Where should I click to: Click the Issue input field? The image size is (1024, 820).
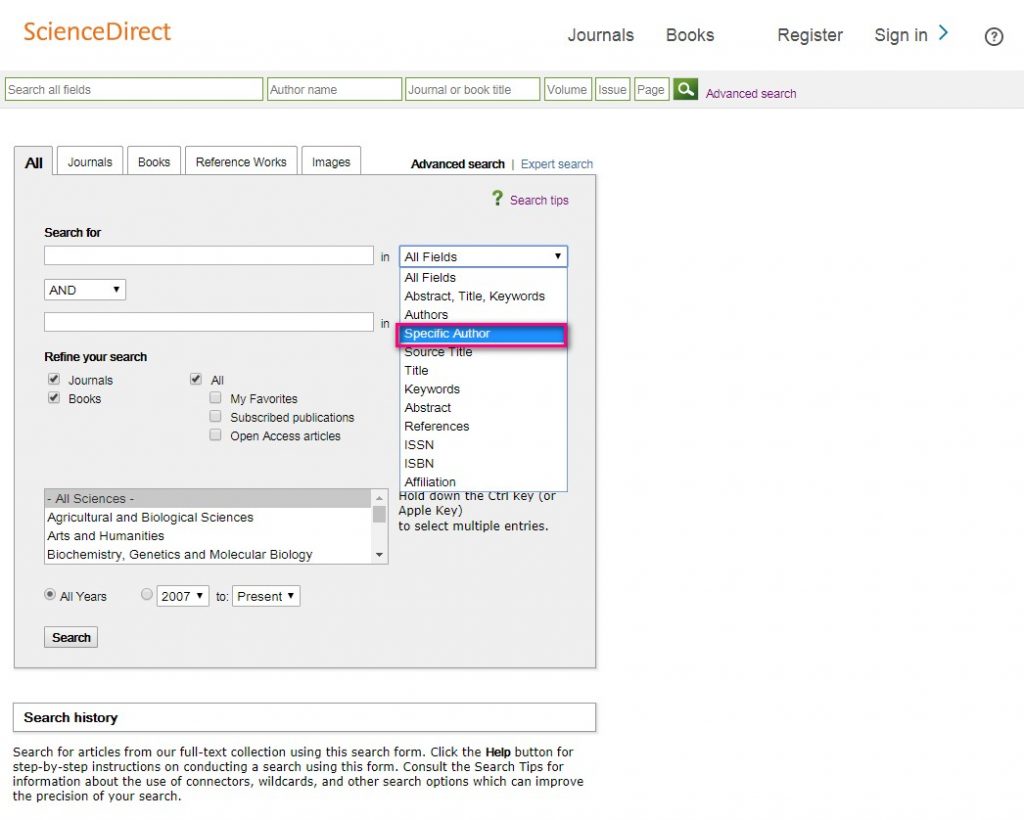point(613,89)
